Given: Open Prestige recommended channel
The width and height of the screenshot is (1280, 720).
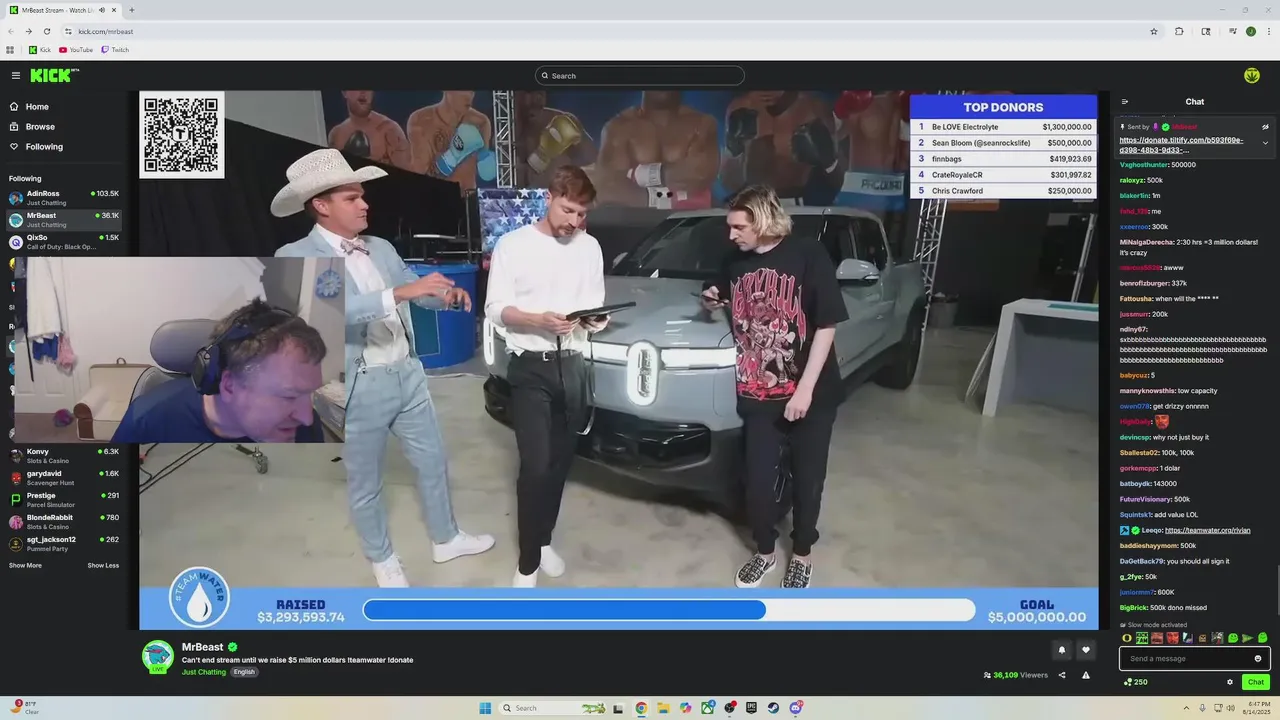Looking at the screenshot, I should pos(64,499).
